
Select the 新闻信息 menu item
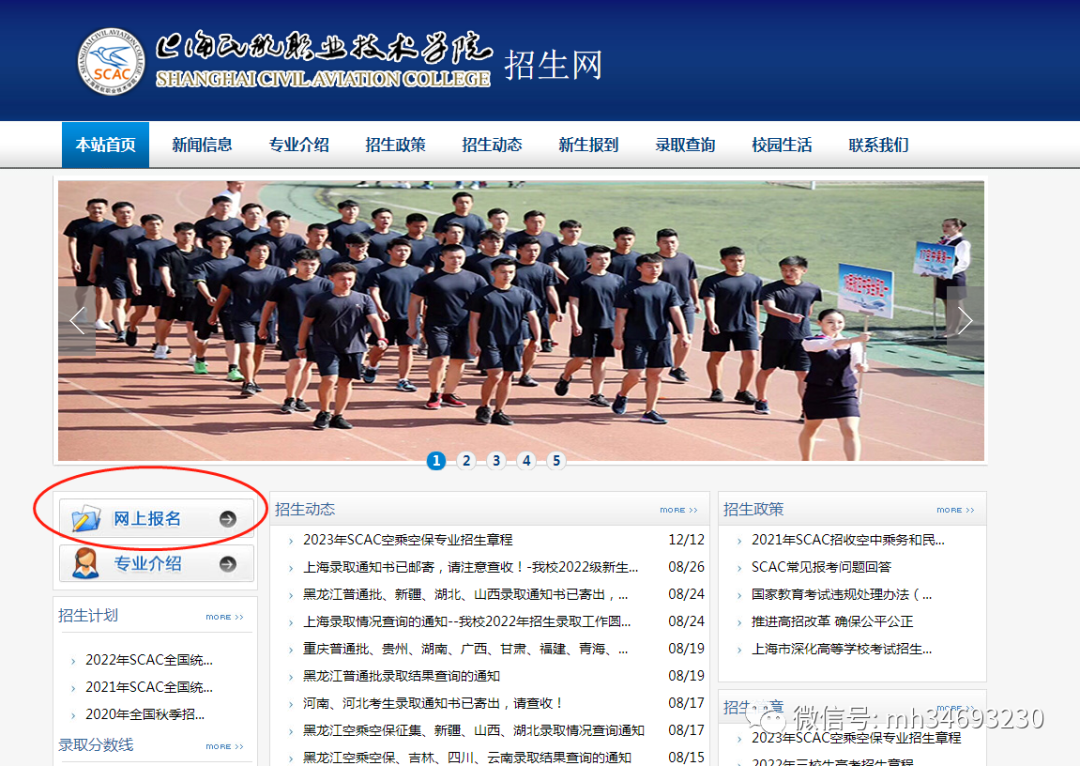[203, 144]
